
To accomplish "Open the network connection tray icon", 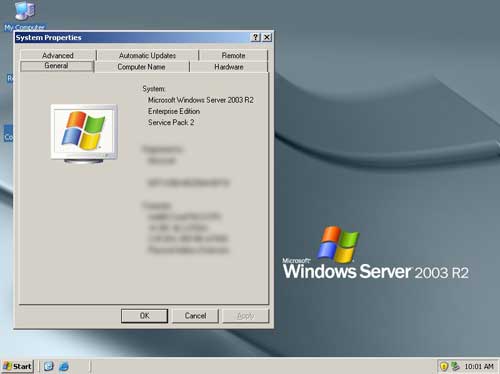I will [x=455, y=366].
